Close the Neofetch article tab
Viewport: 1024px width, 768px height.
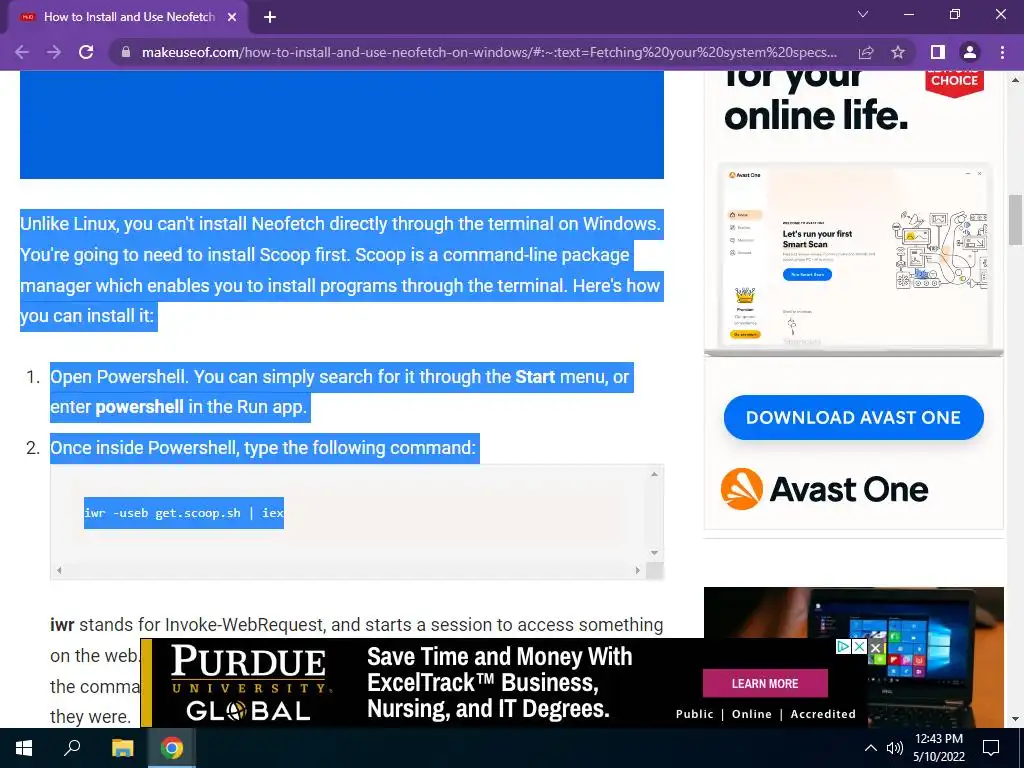pyautogui.click(x=232, y=18)
